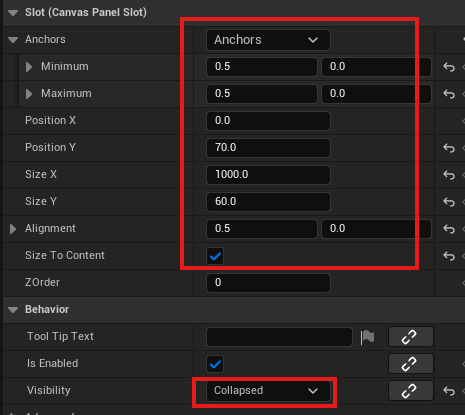Click the Size Y value field
Screen dimensions: 465x415
pyautogui.click(x=268, y=202)
